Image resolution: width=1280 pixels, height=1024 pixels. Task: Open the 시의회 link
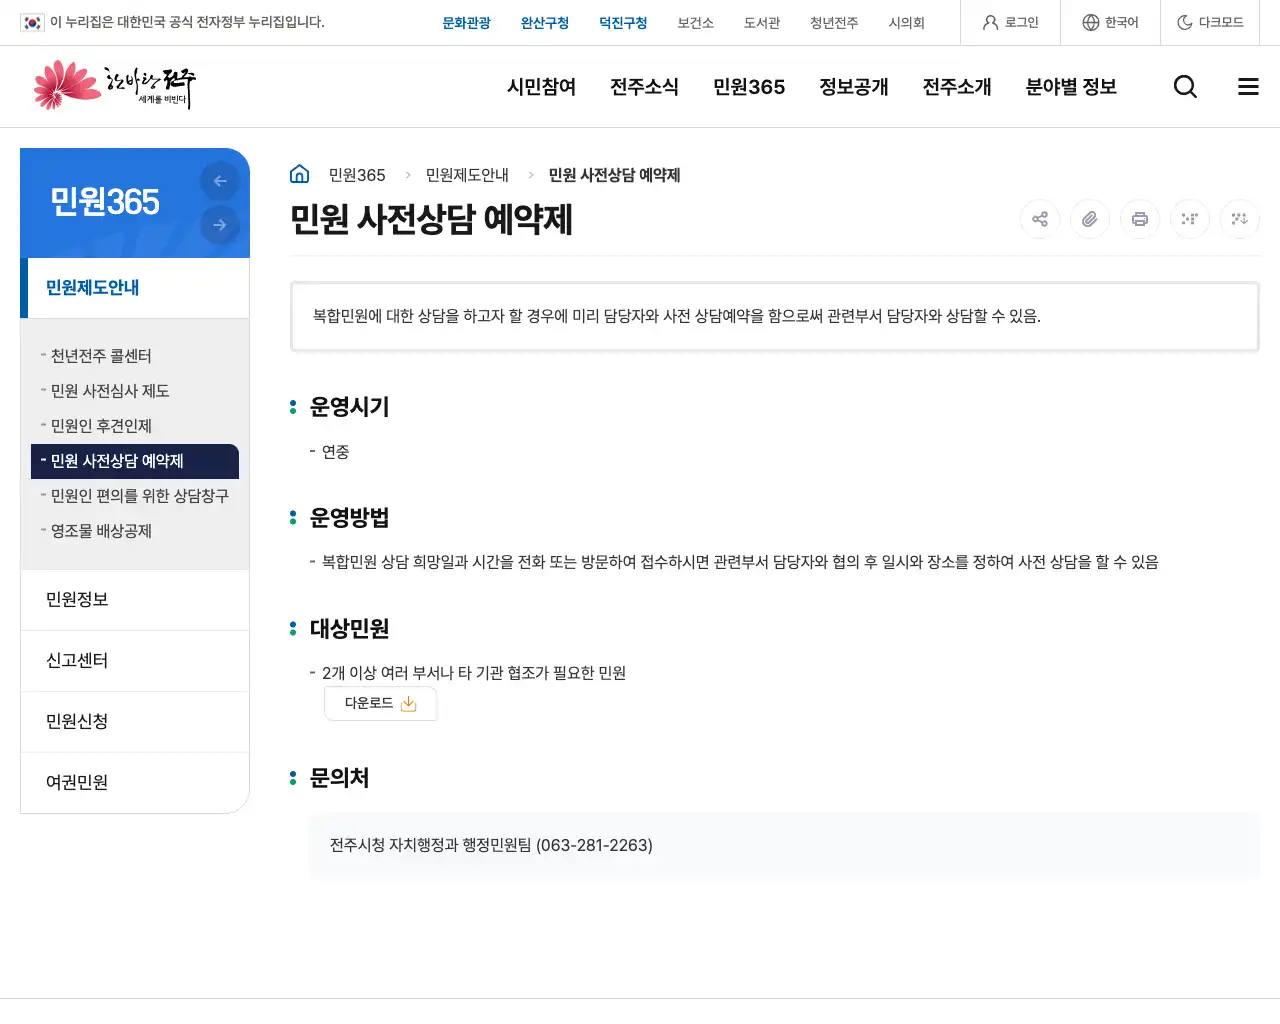(907, 23)
